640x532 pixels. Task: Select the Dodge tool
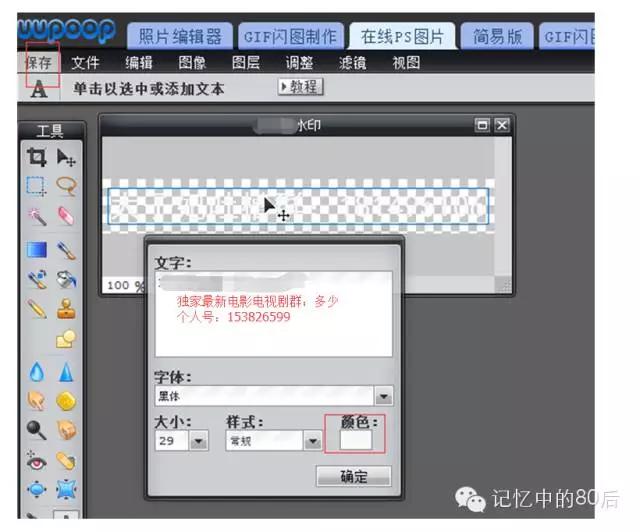(36, 430)
